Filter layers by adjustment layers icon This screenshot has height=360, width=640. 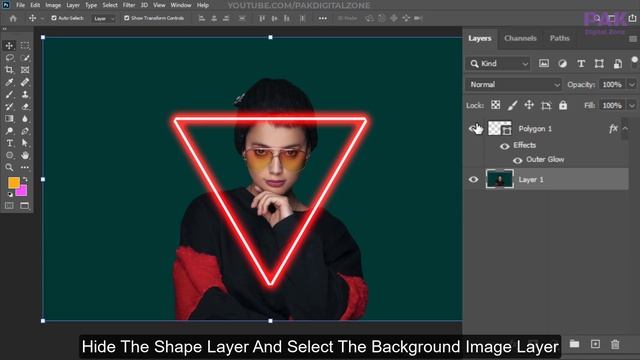pyautogui.click(x=562, y=63)
